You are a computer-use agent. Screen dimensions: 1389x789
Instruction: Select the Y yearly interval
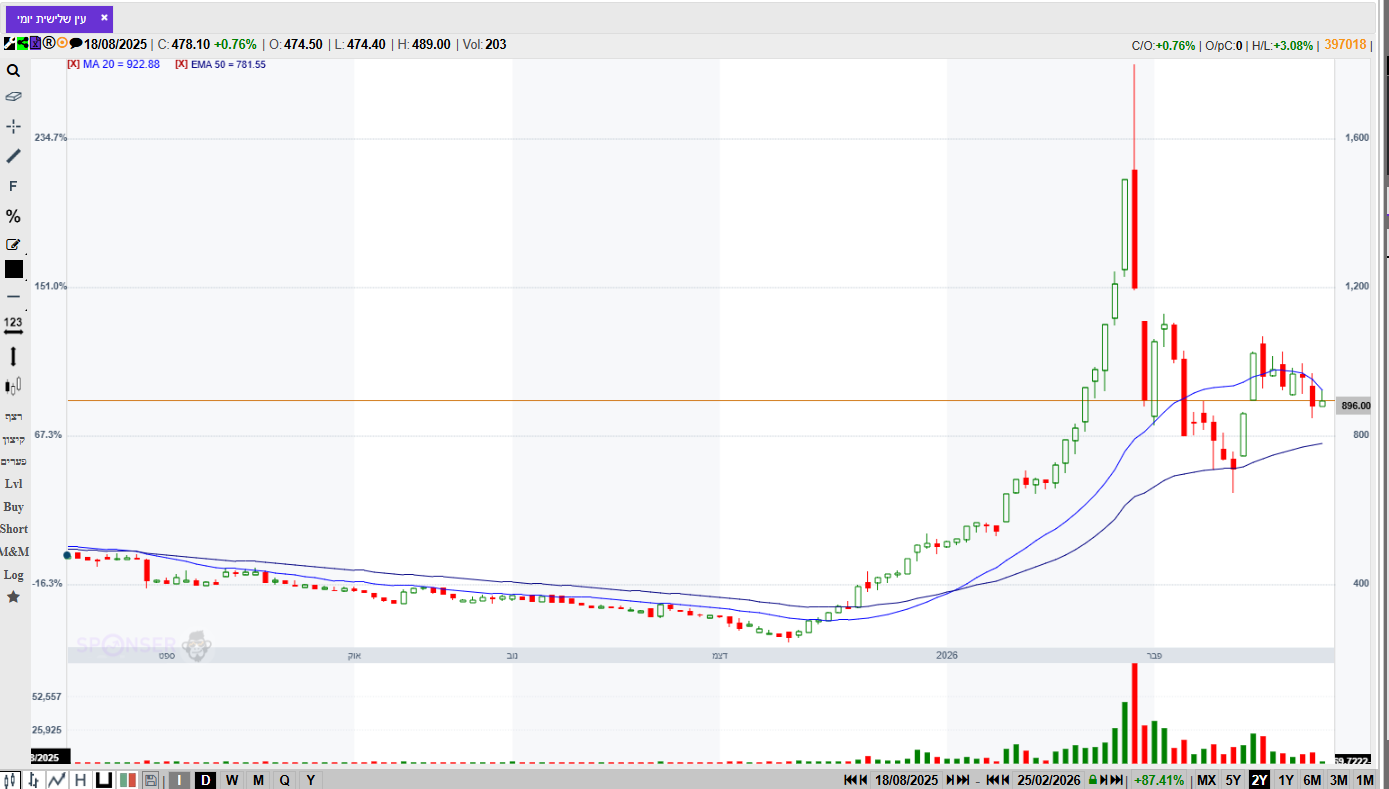pyautogui.click(x=311, y=780)
